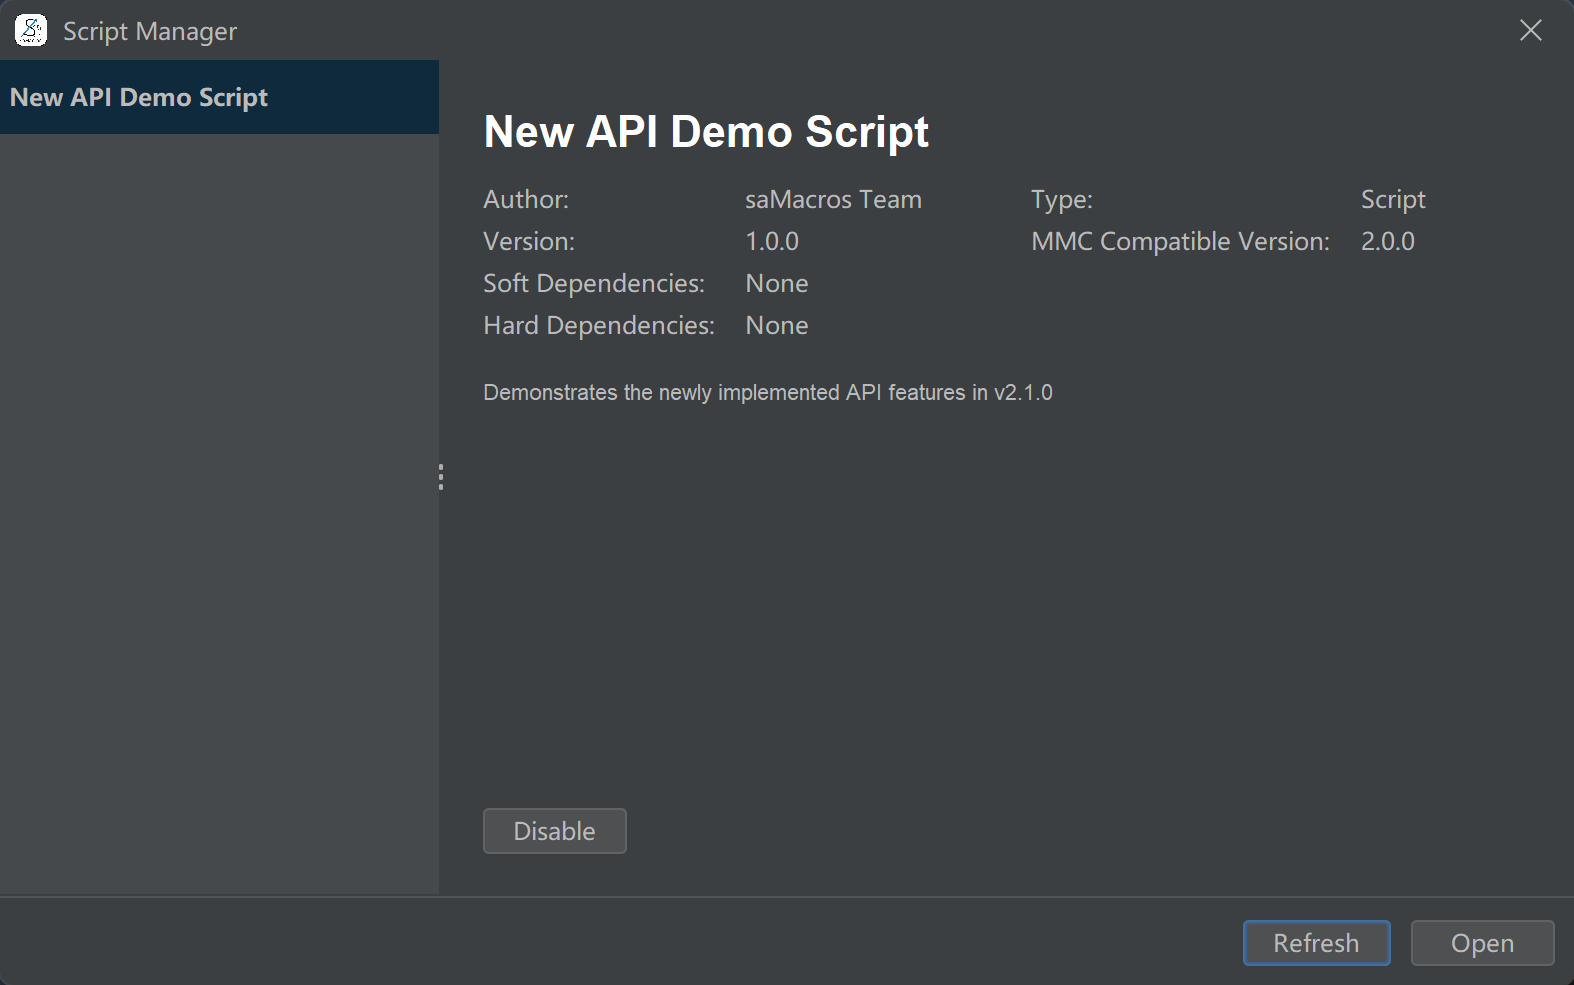Click the saMacros Team author value
1574x985 pixels.
[x=833, y=200]
